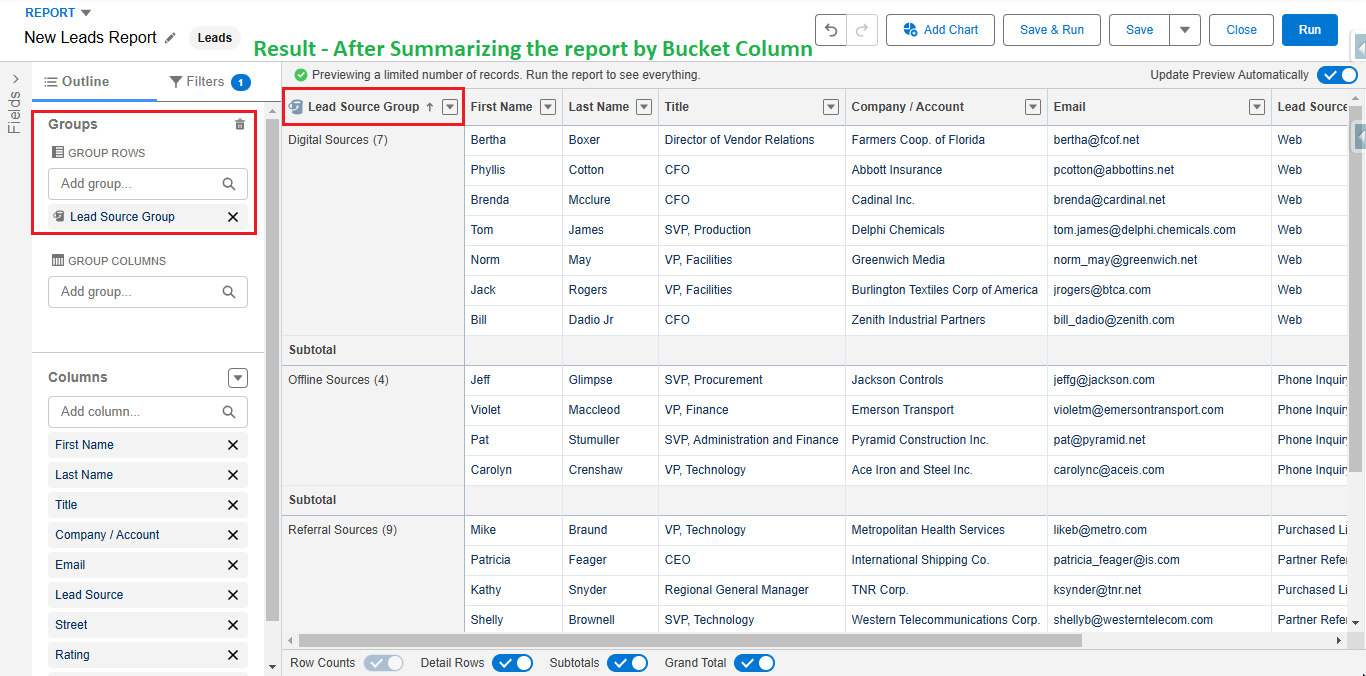Expand the Fields side panel

(14, 80)
